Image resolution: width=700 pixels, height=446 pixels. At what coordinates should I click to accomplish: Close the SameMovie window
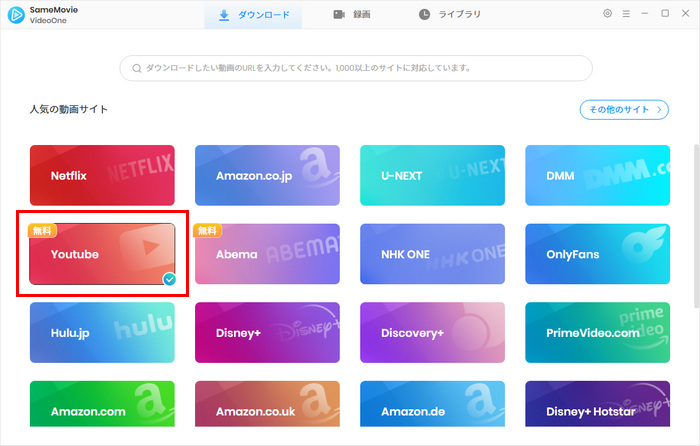point(686,13)
